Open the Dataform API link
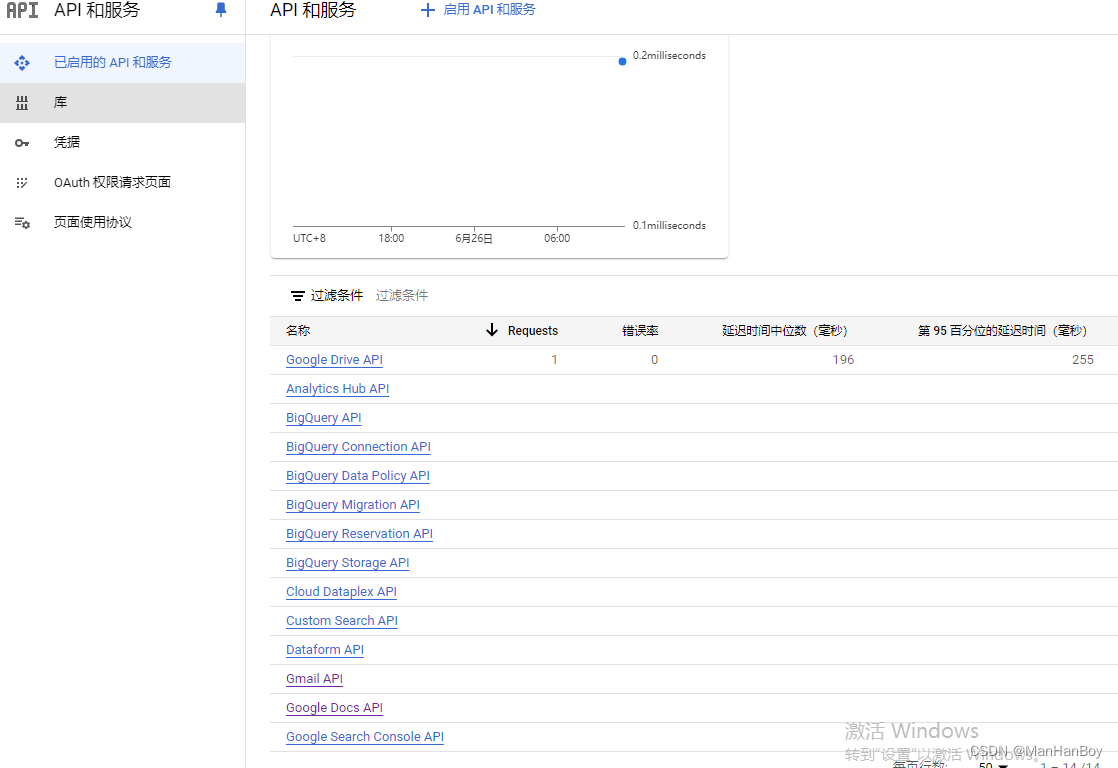Image resolution: width=1118 pixels, height=768 pixels. [324, 650]
